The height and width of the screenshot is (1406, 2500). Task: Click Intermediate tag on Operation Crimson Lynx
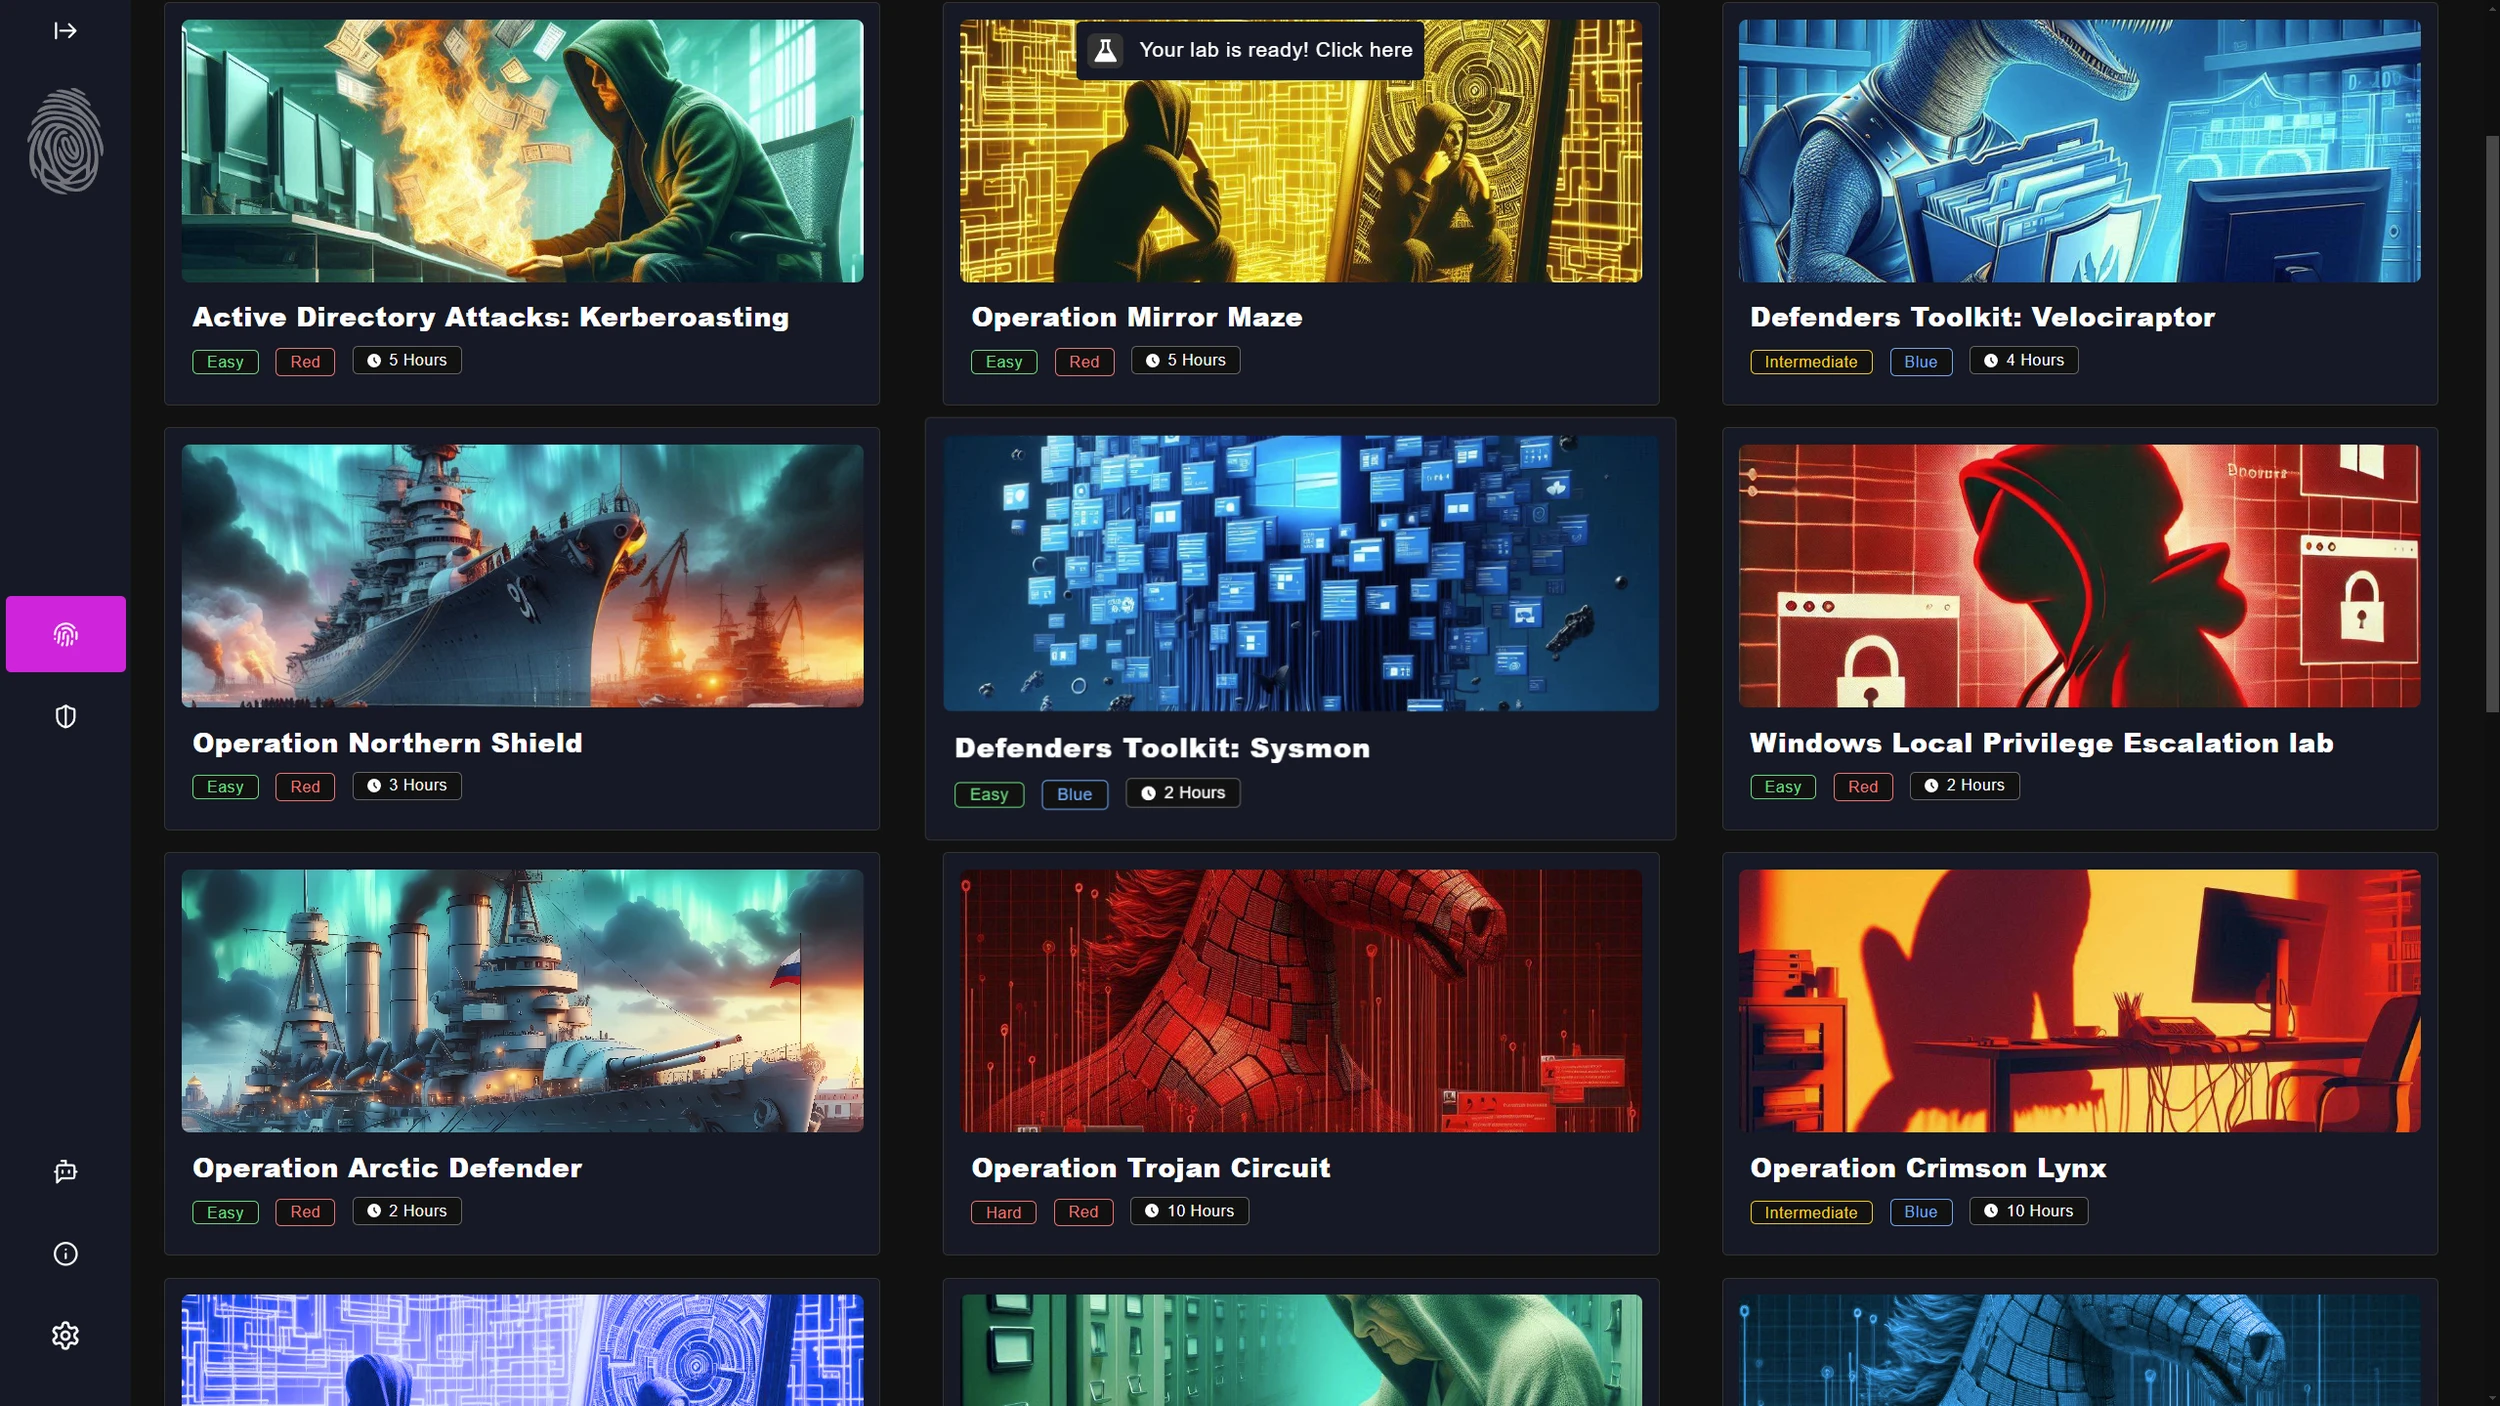click(x=1810, y=1212)
